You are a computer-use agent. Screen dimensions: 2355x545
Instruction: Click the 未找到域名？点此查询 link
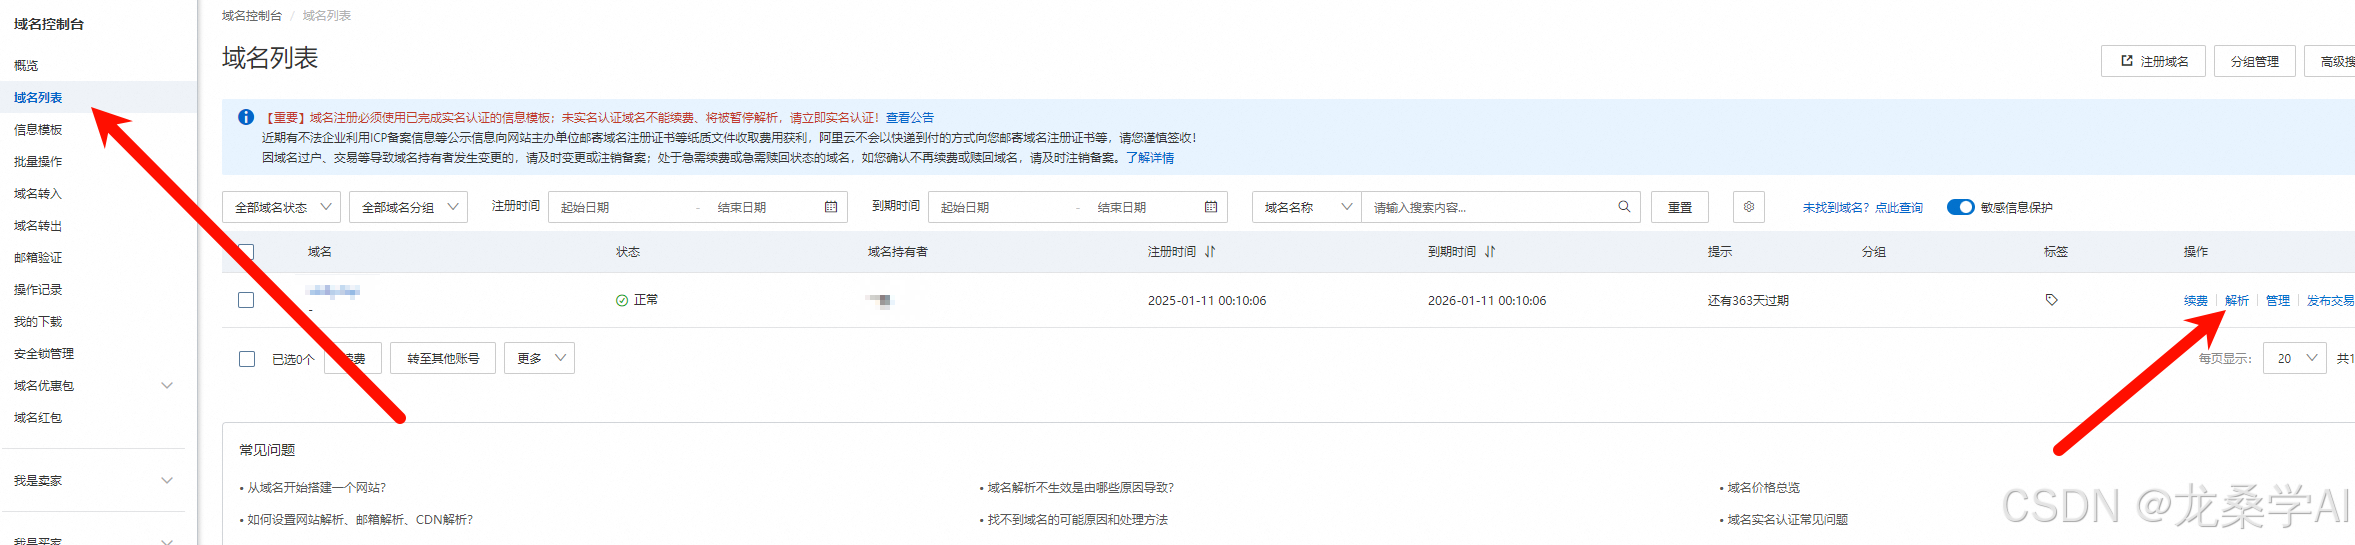click(x=1863, y=207)
